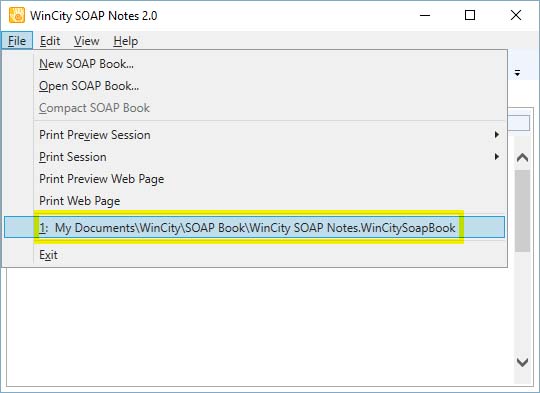Image resolution: width=540 pixels, height=393 pixels.
Task: Choose New SOAP Book... from File menu
Action: click(x=255, y=64)
